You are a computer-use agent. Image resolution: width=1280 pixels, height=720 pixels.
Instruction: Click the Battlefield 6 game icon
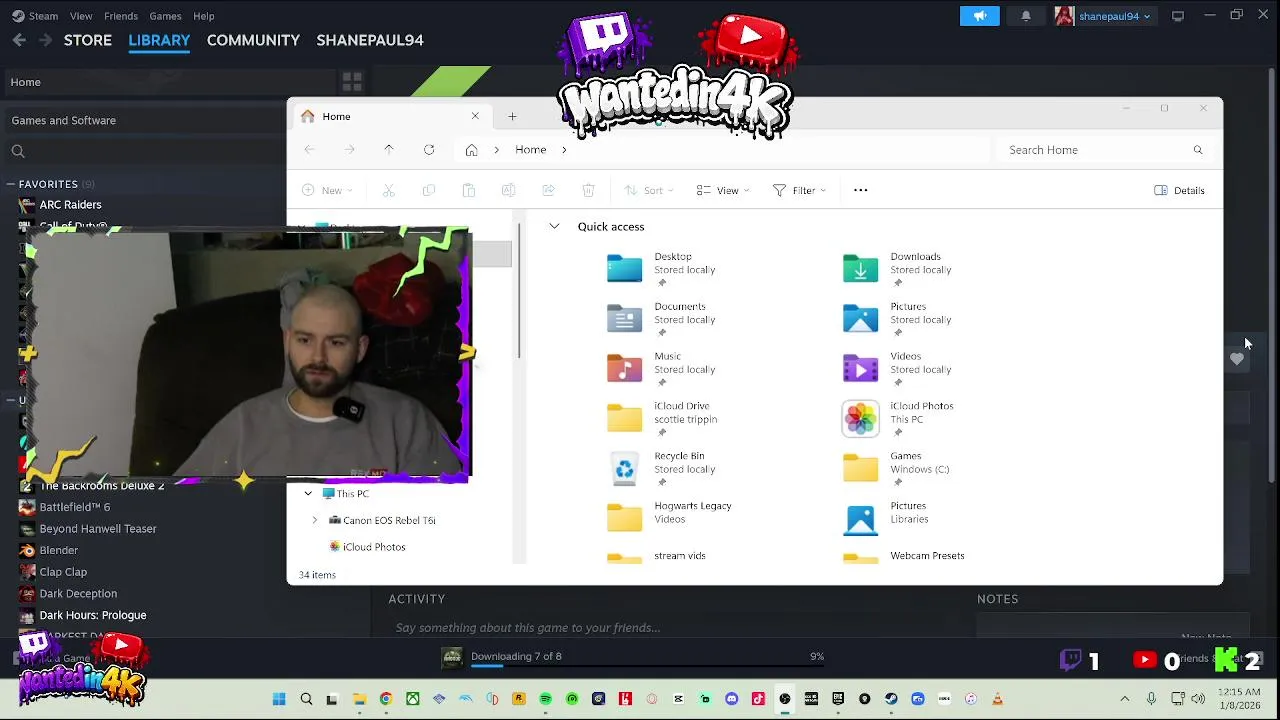(27, 507)
